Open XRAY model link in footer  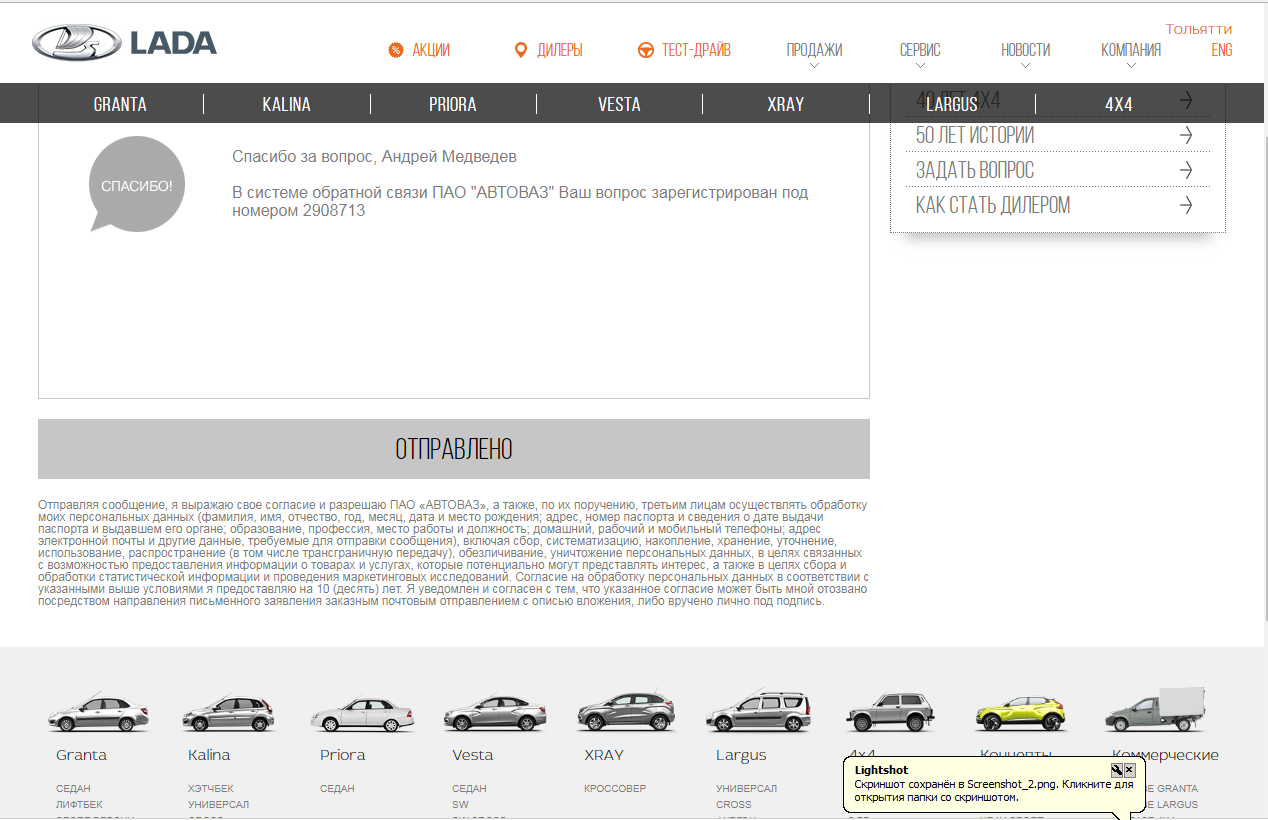pos(604,755)
